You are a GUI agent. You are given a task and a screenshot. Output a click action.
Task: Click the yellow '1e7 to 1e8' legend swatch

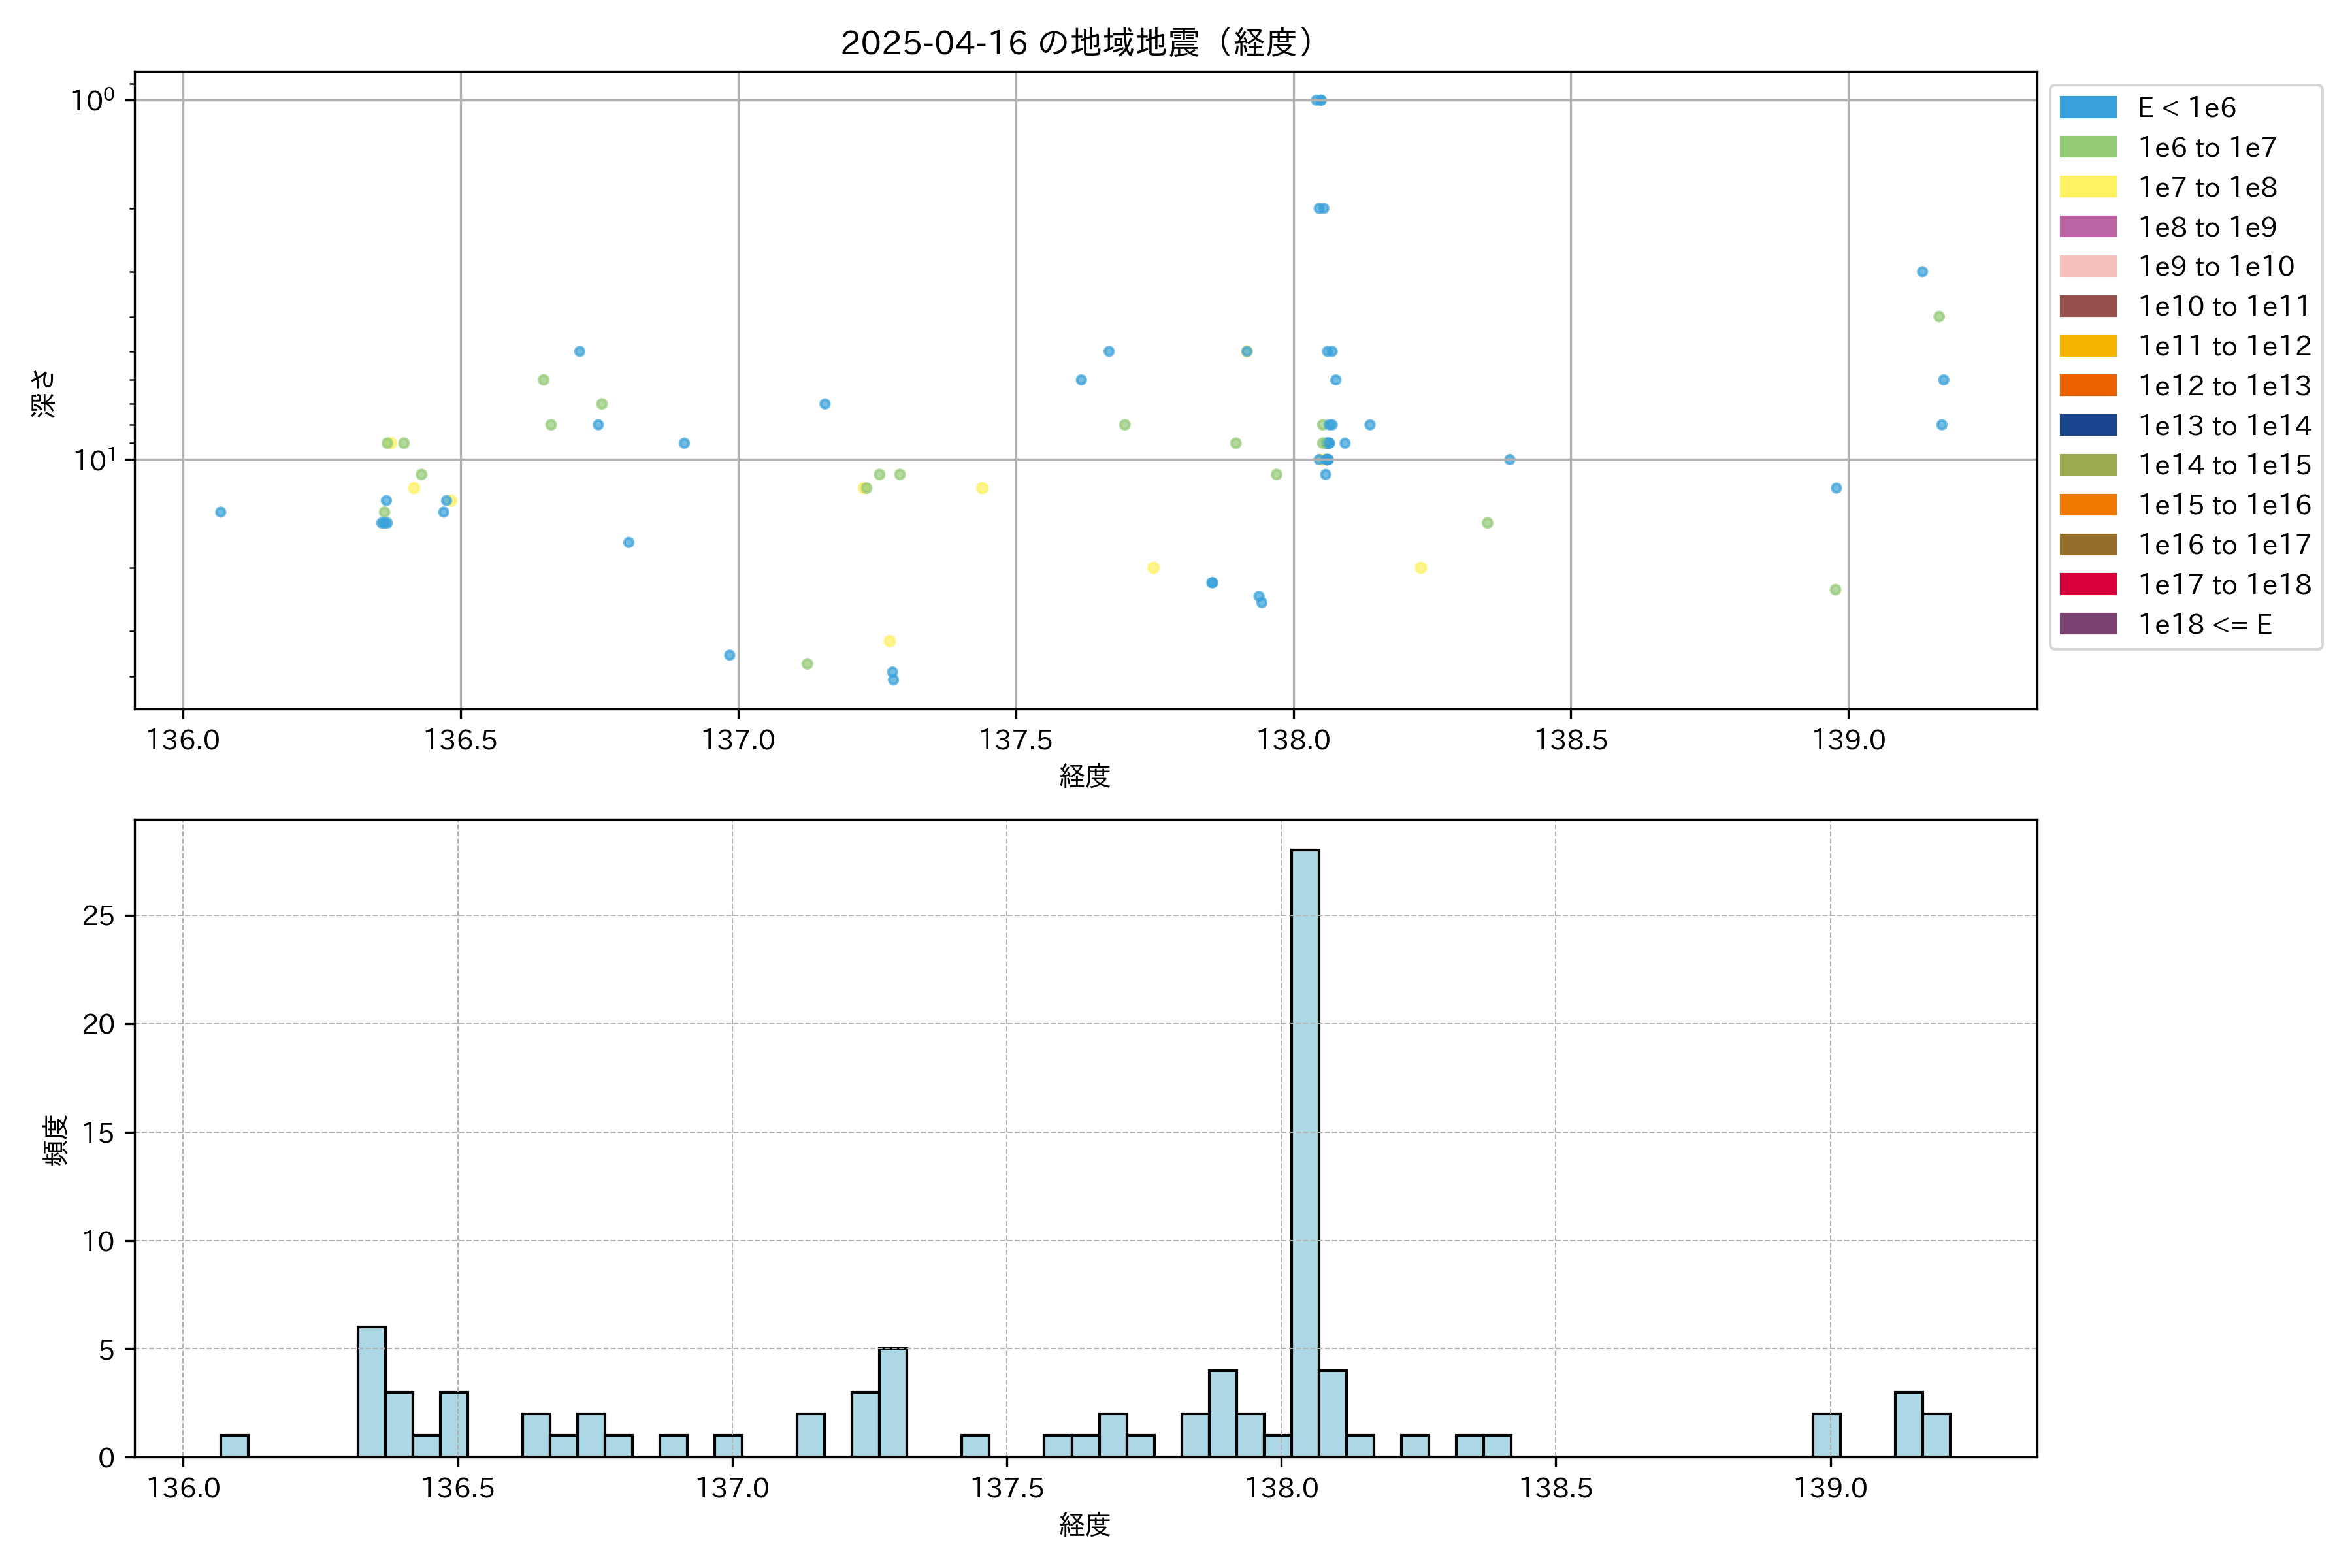pos(2087,187)
